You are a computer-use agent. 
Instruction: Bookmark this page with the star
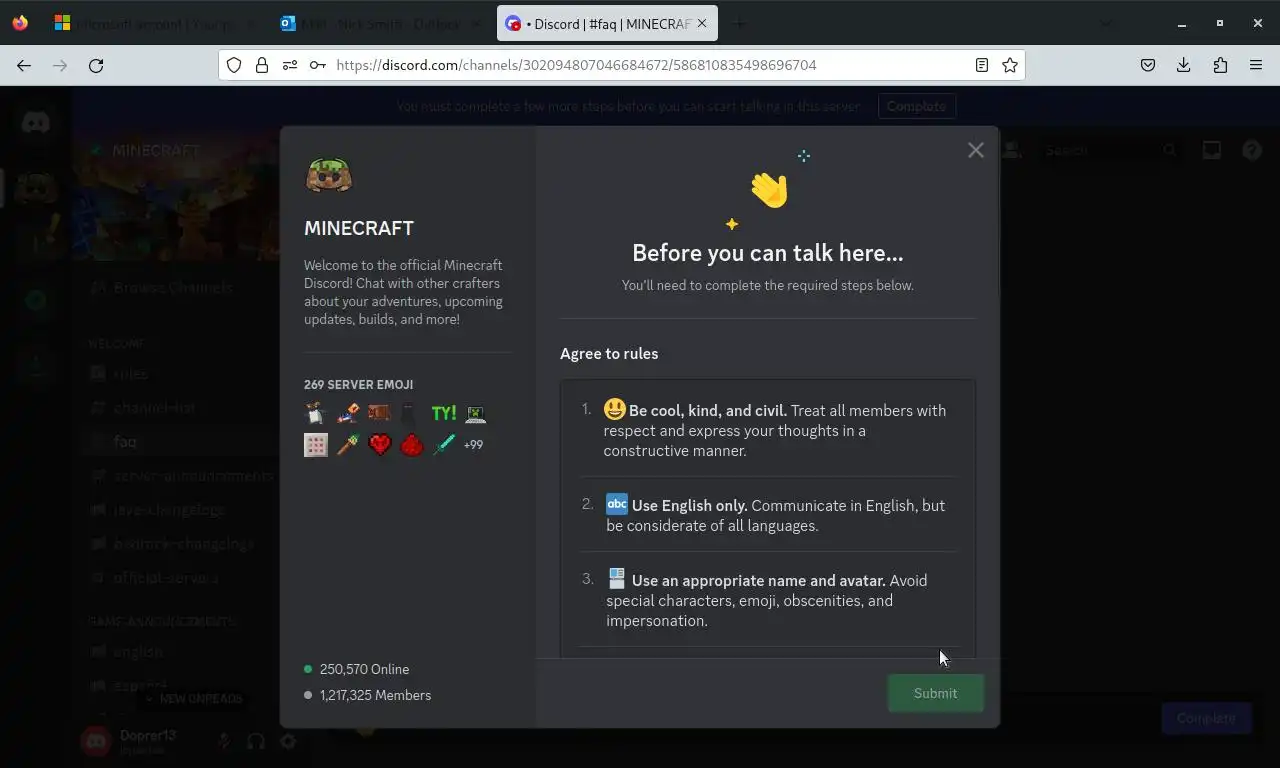(1010, 65)
